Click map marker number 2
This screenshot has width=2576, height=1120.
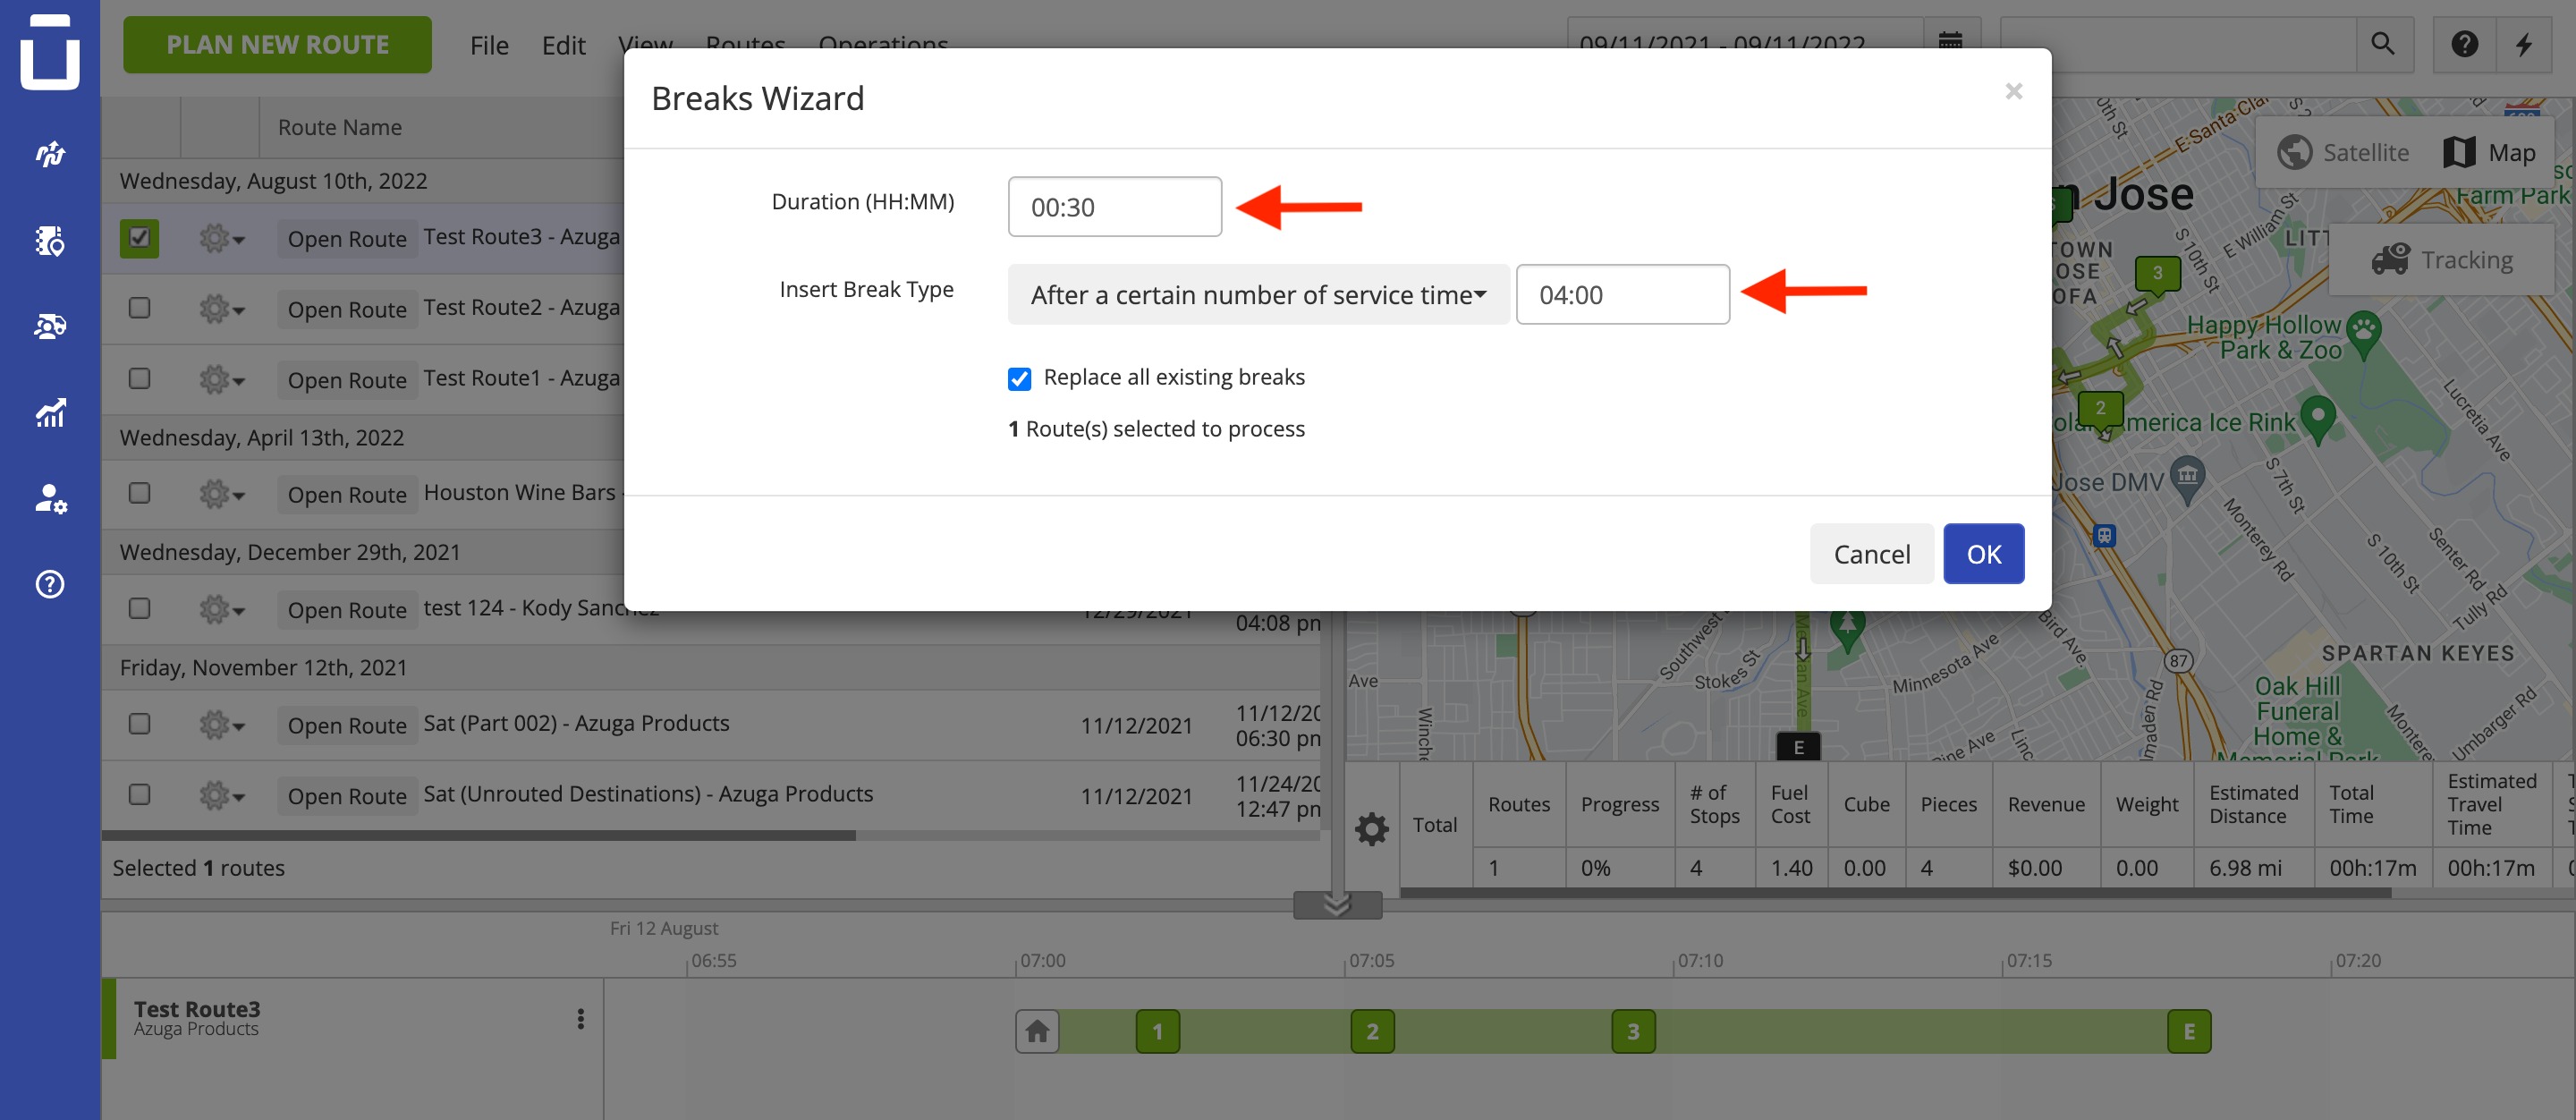point(2100,409)
